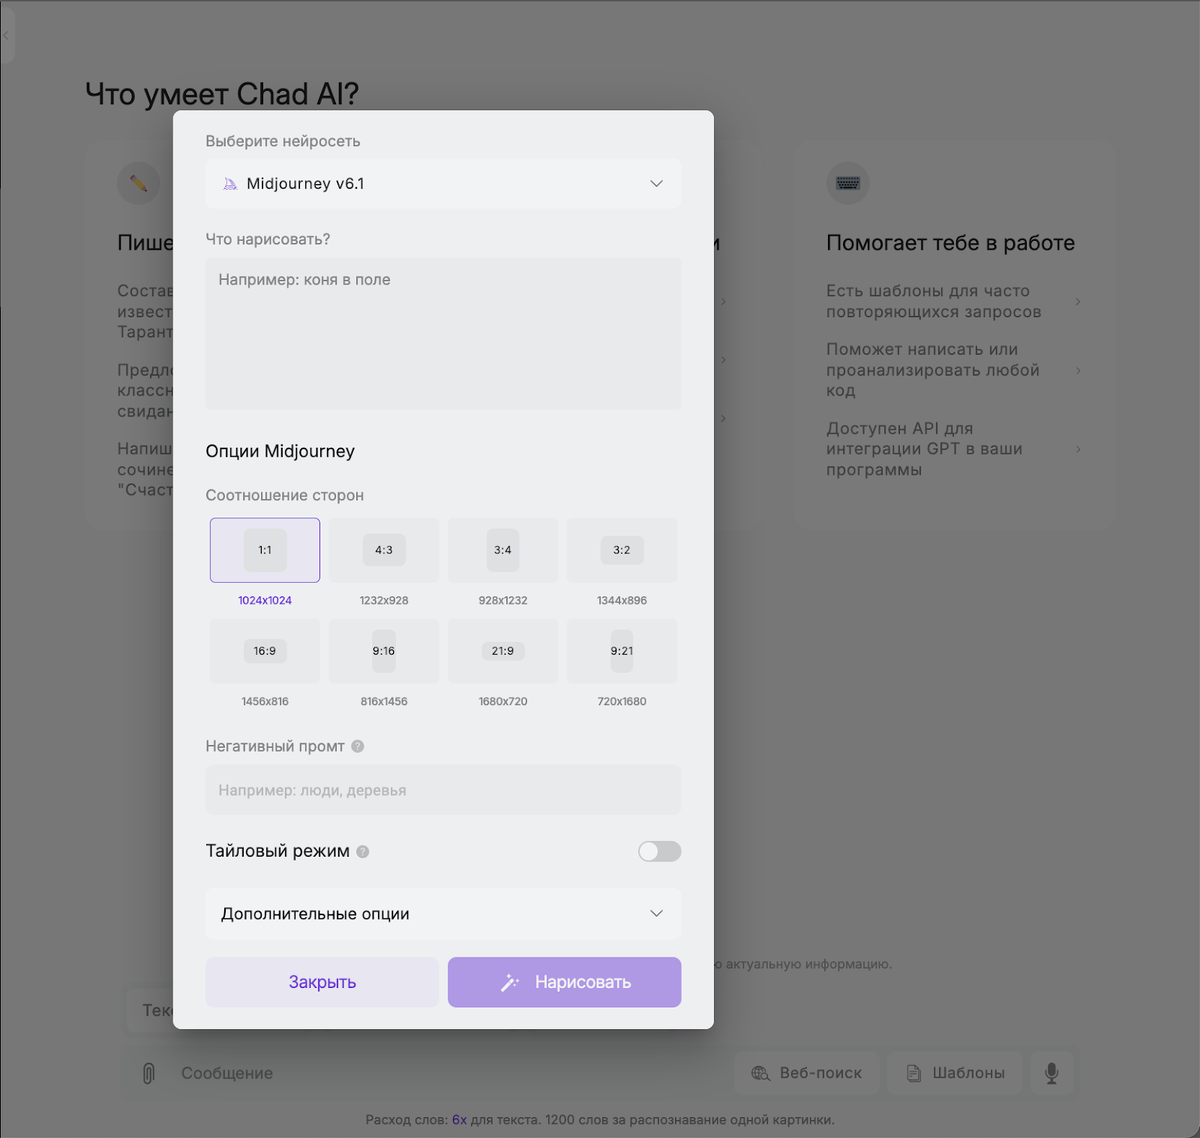1200x1138 pixels.
Task: Click the pencil icon on the writing card
Action: coord(139,183)
